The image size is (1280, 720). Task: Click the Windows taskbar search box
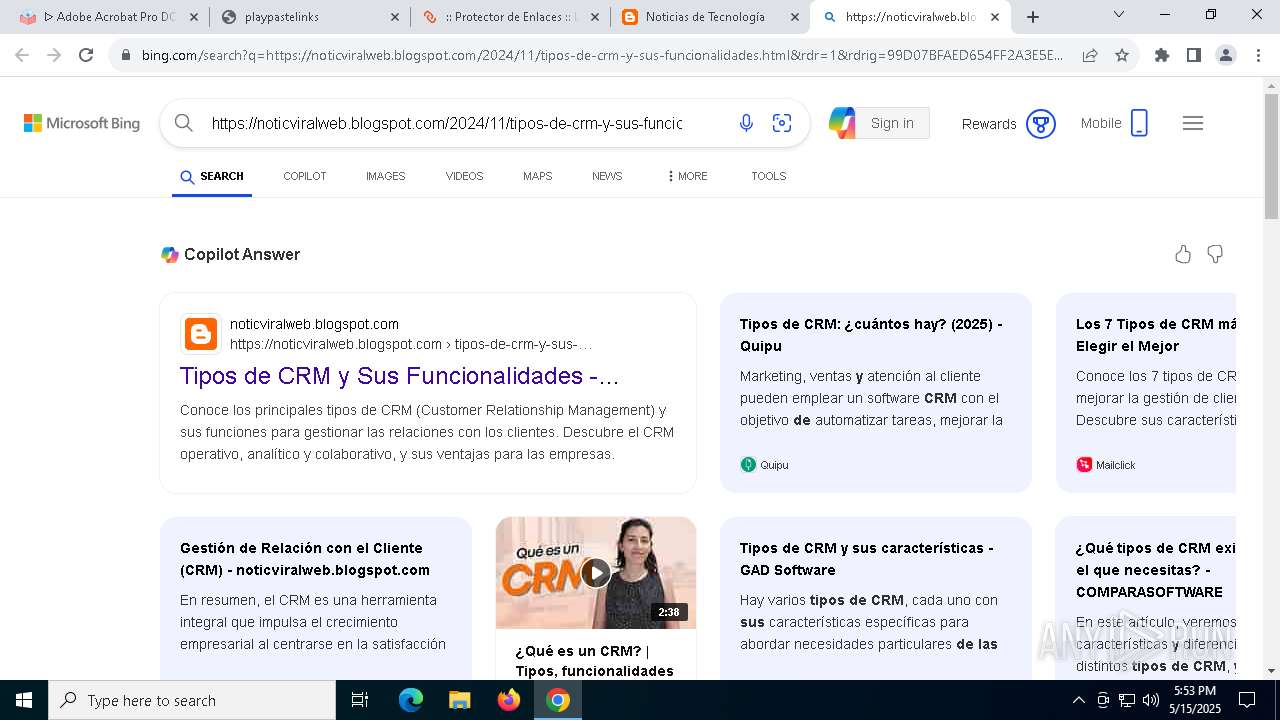pos(192,701)
